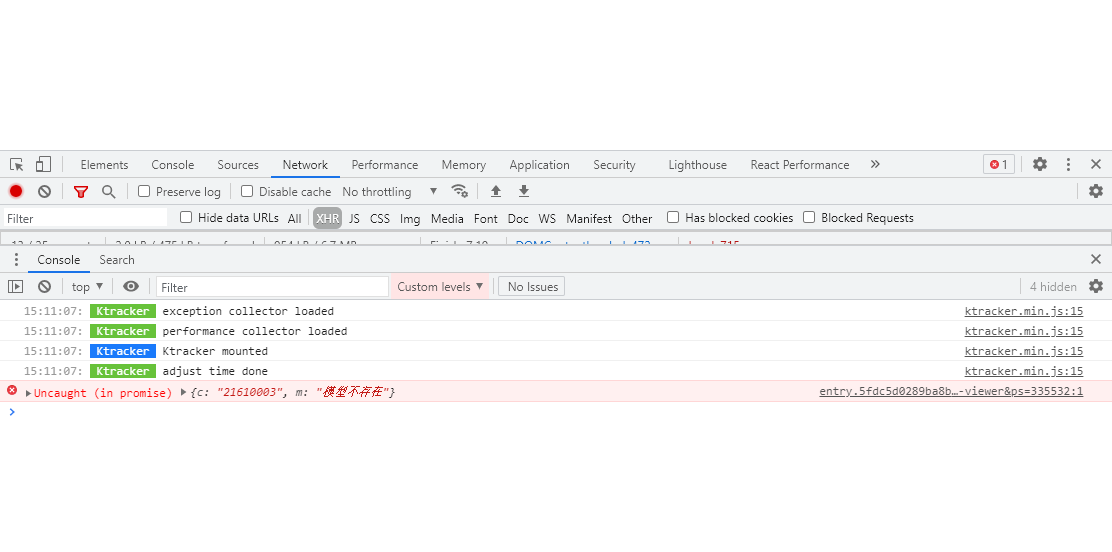Switch to the drawer Search tab
Viewport: 1112px width, 552px height.
click(117, 260)
